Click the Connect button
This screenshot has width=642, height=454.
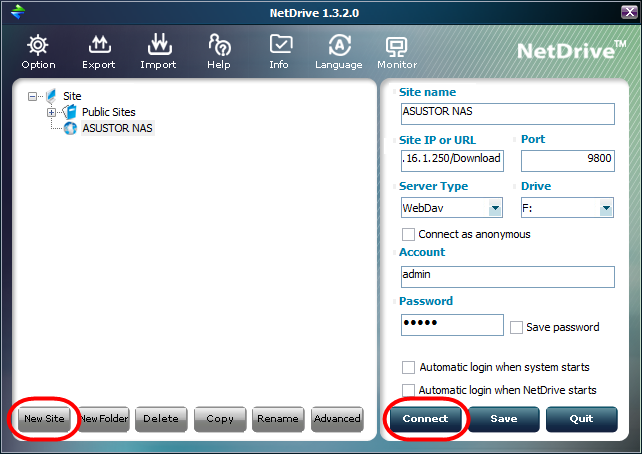425,419
